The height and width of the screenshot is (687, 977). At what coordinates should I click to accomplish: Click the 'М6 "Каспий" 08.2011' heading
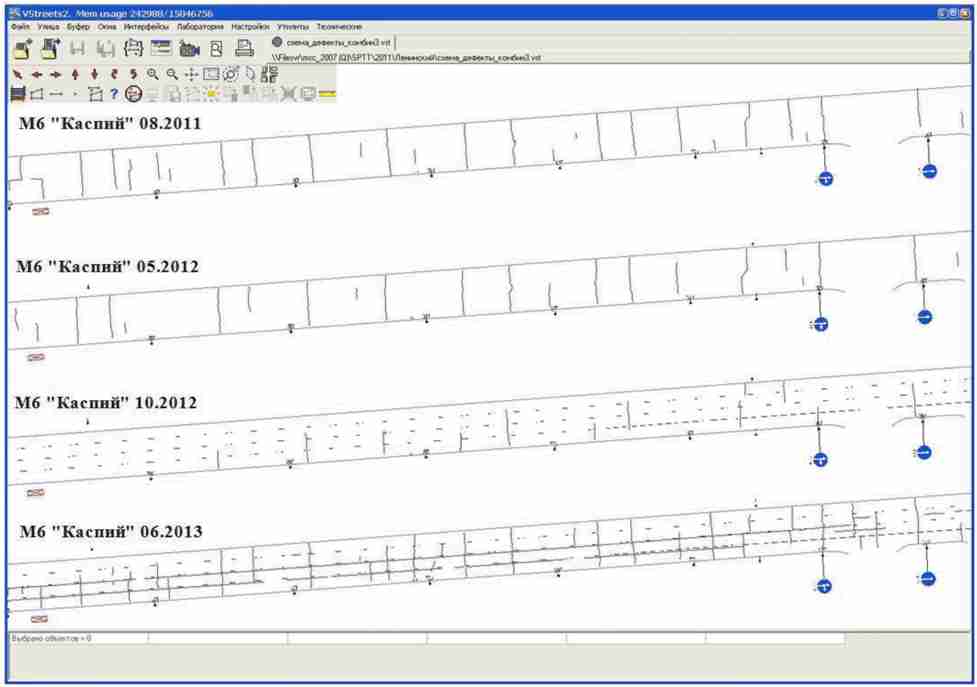(110, 123)
